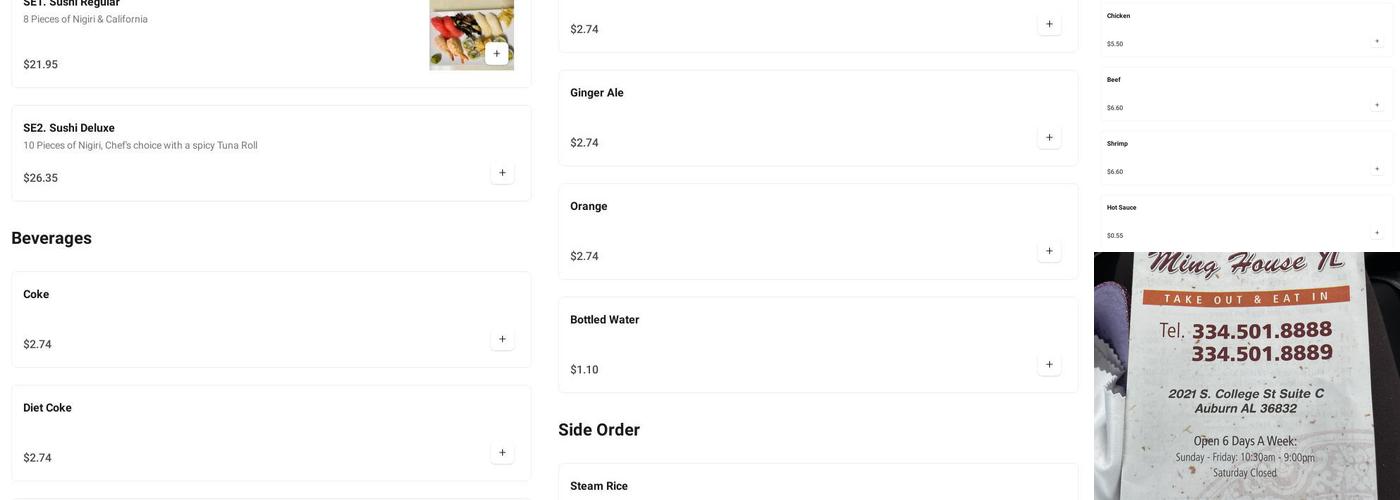The width and height of the screenshot is (1400, 500).
Task: Open the Bottled Water item name
Action: point(604,320)
